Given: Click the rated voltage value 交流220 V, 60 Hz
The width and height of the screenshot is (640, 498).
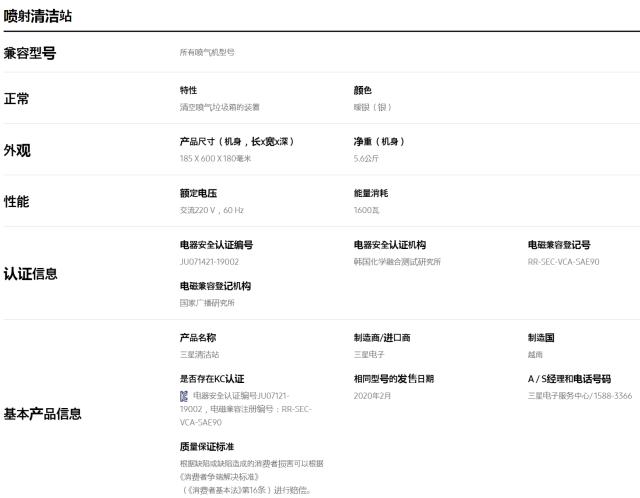Looking at the screenshot, I should [211, 210].
